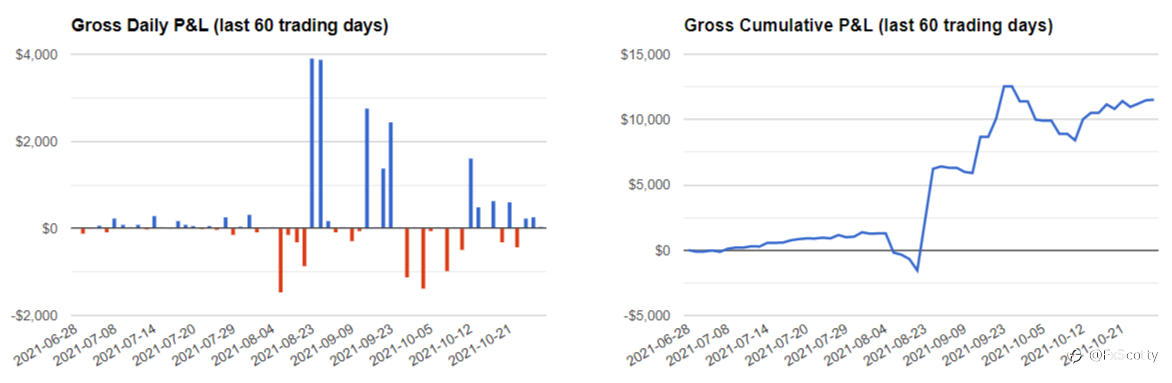Click the -$5,000 label on Cumulative chart
This screenshot has height=383, width=1172.
[646, 315]
